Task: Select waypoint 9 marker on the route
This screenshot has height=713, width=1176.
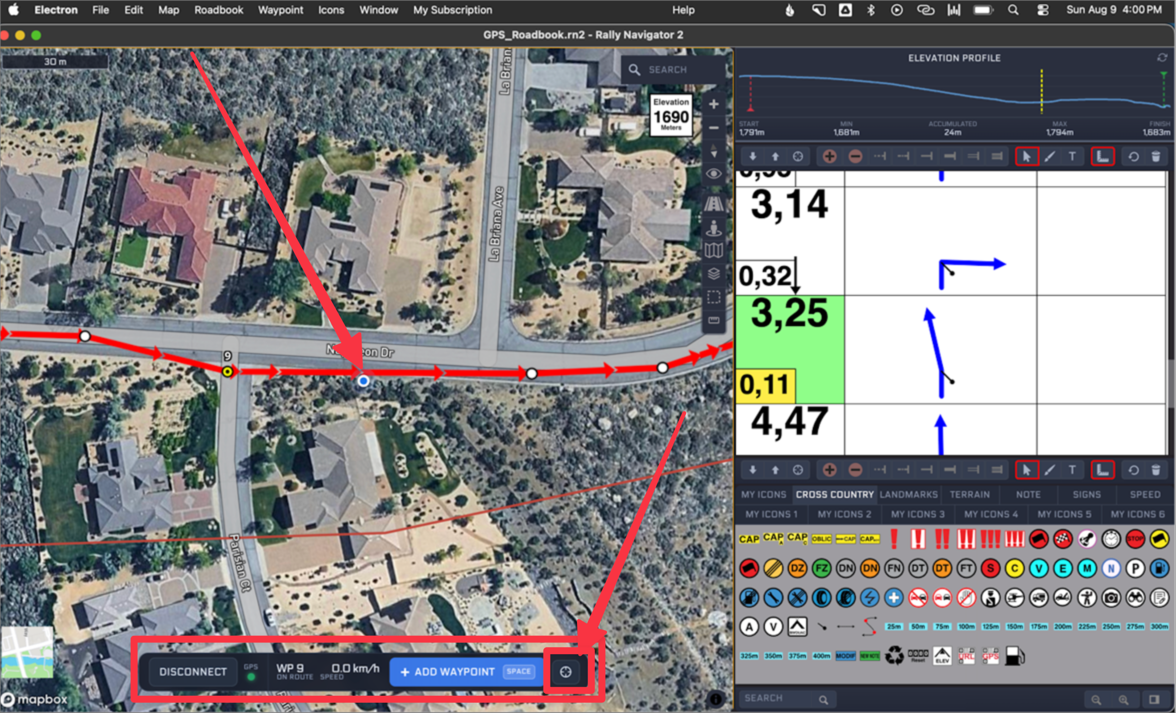Action: point(227,371)
